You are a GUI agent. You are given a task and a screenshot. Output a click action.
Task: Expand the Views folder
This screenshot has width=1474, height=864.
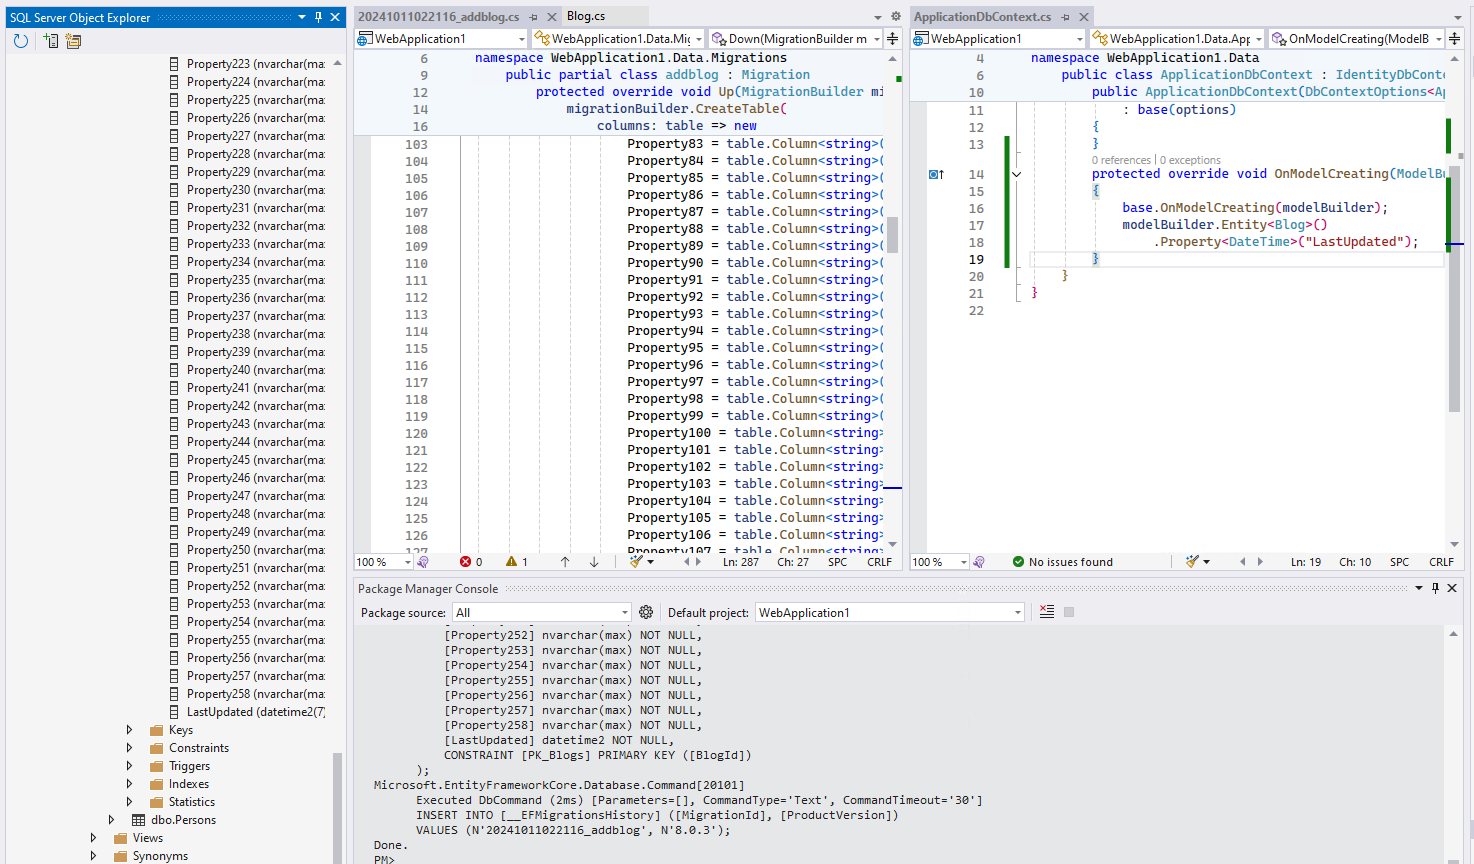(x=93, y=838)
